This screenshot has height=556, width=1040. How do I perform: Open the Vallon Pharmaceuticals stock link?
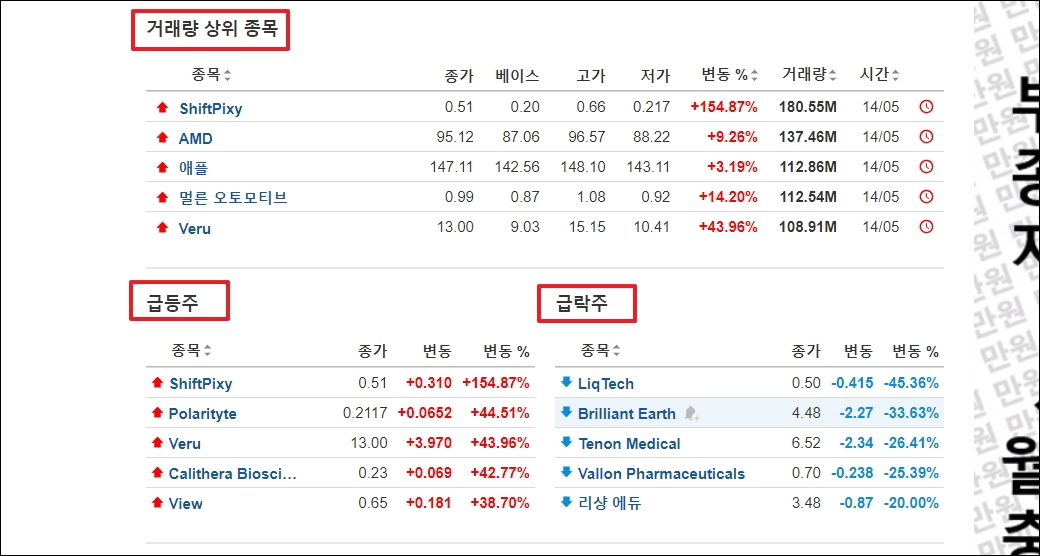click(x=661, y=474)
